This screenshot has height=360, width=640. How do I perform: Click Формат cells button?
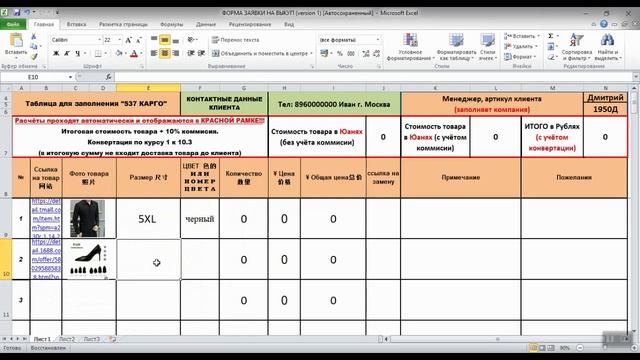pyautogui.click(x=519, y=57)
